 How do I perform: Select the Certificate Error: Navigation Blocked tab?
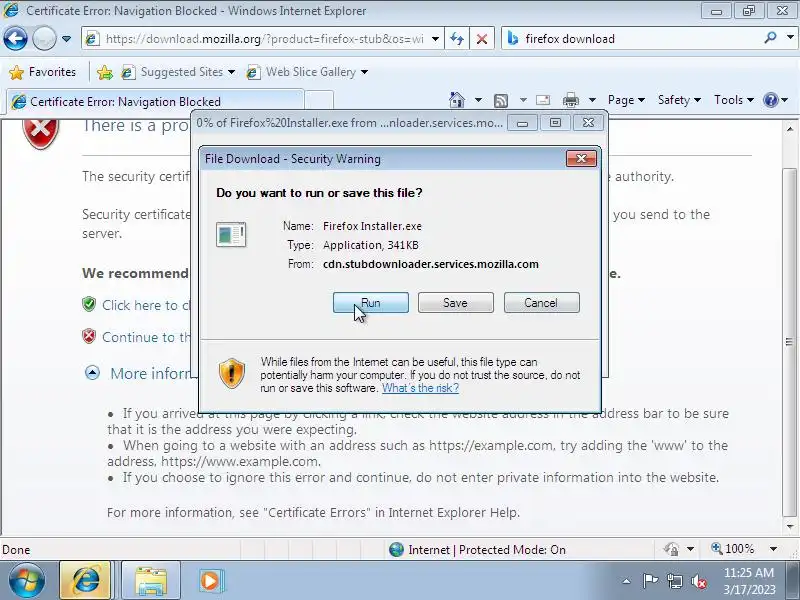155,101
